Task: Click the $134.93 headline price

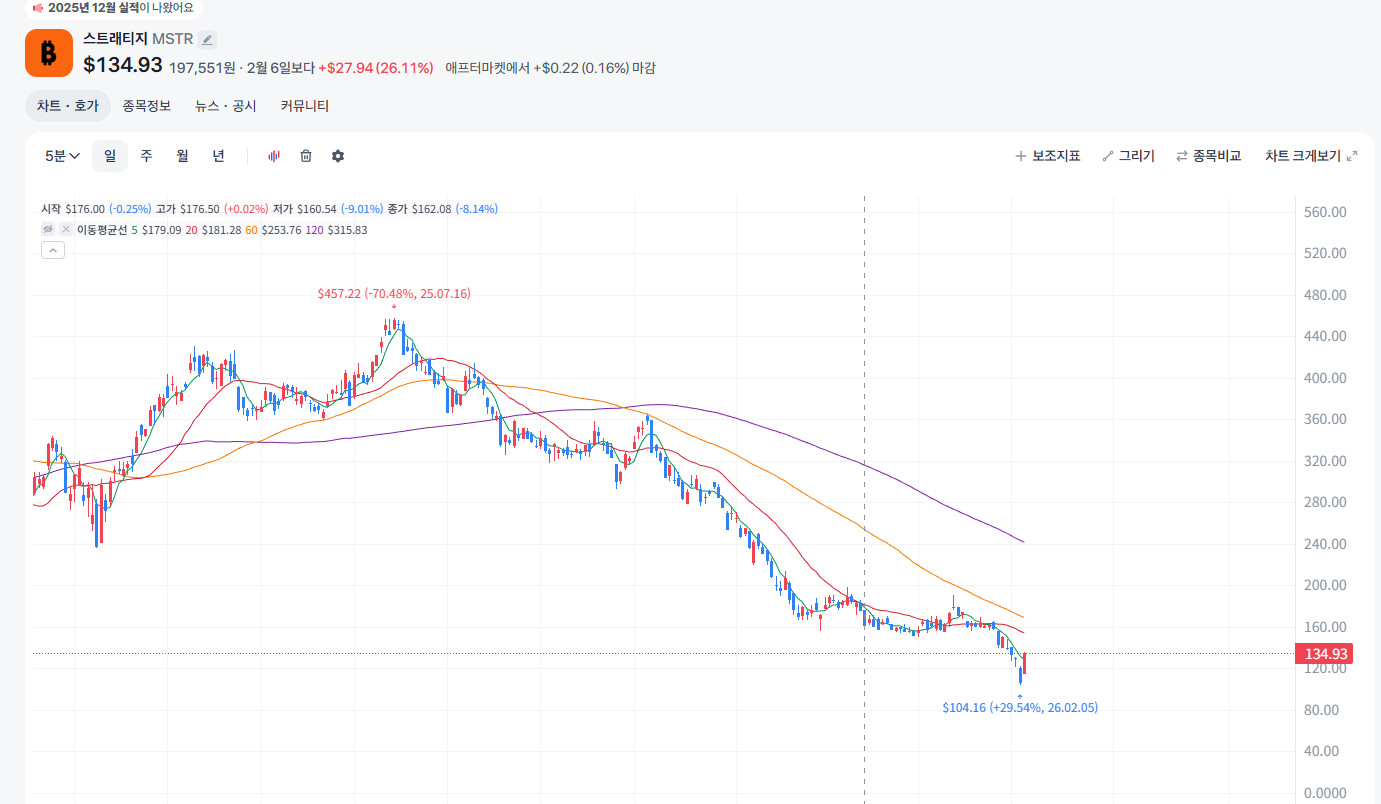Action: [123, 66]
